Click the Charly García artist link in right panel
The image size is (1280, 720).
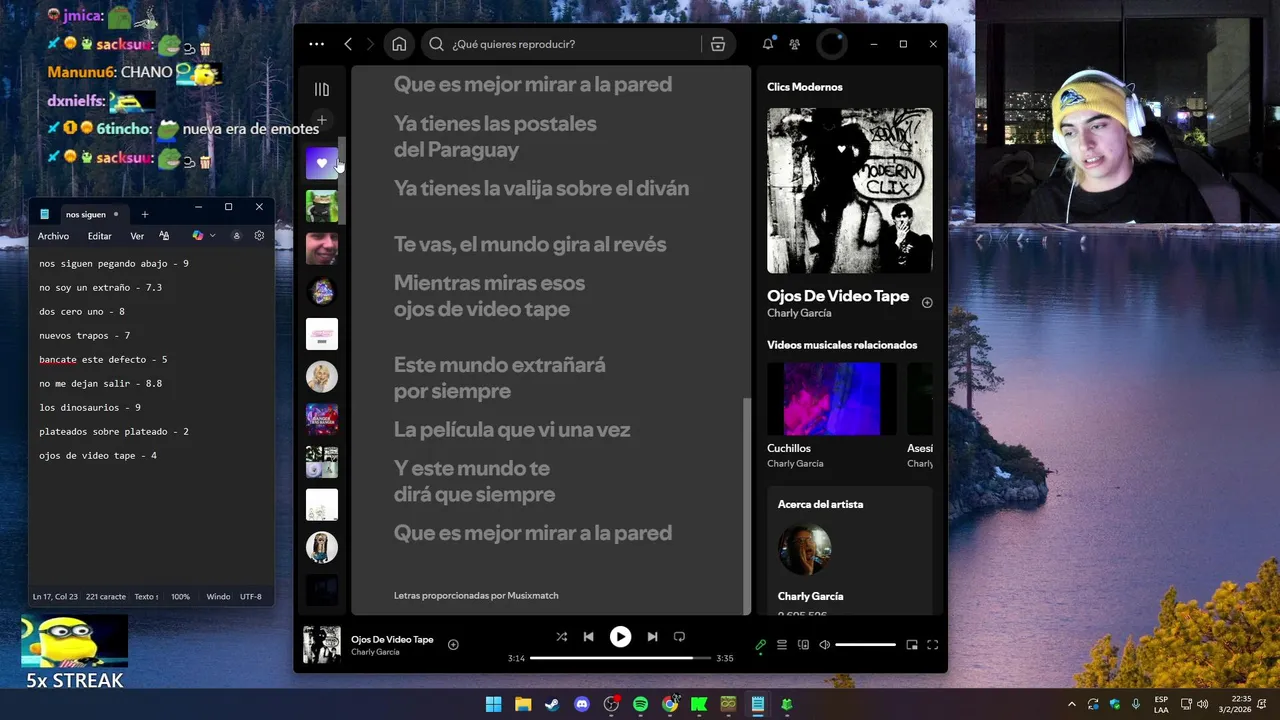799,313
